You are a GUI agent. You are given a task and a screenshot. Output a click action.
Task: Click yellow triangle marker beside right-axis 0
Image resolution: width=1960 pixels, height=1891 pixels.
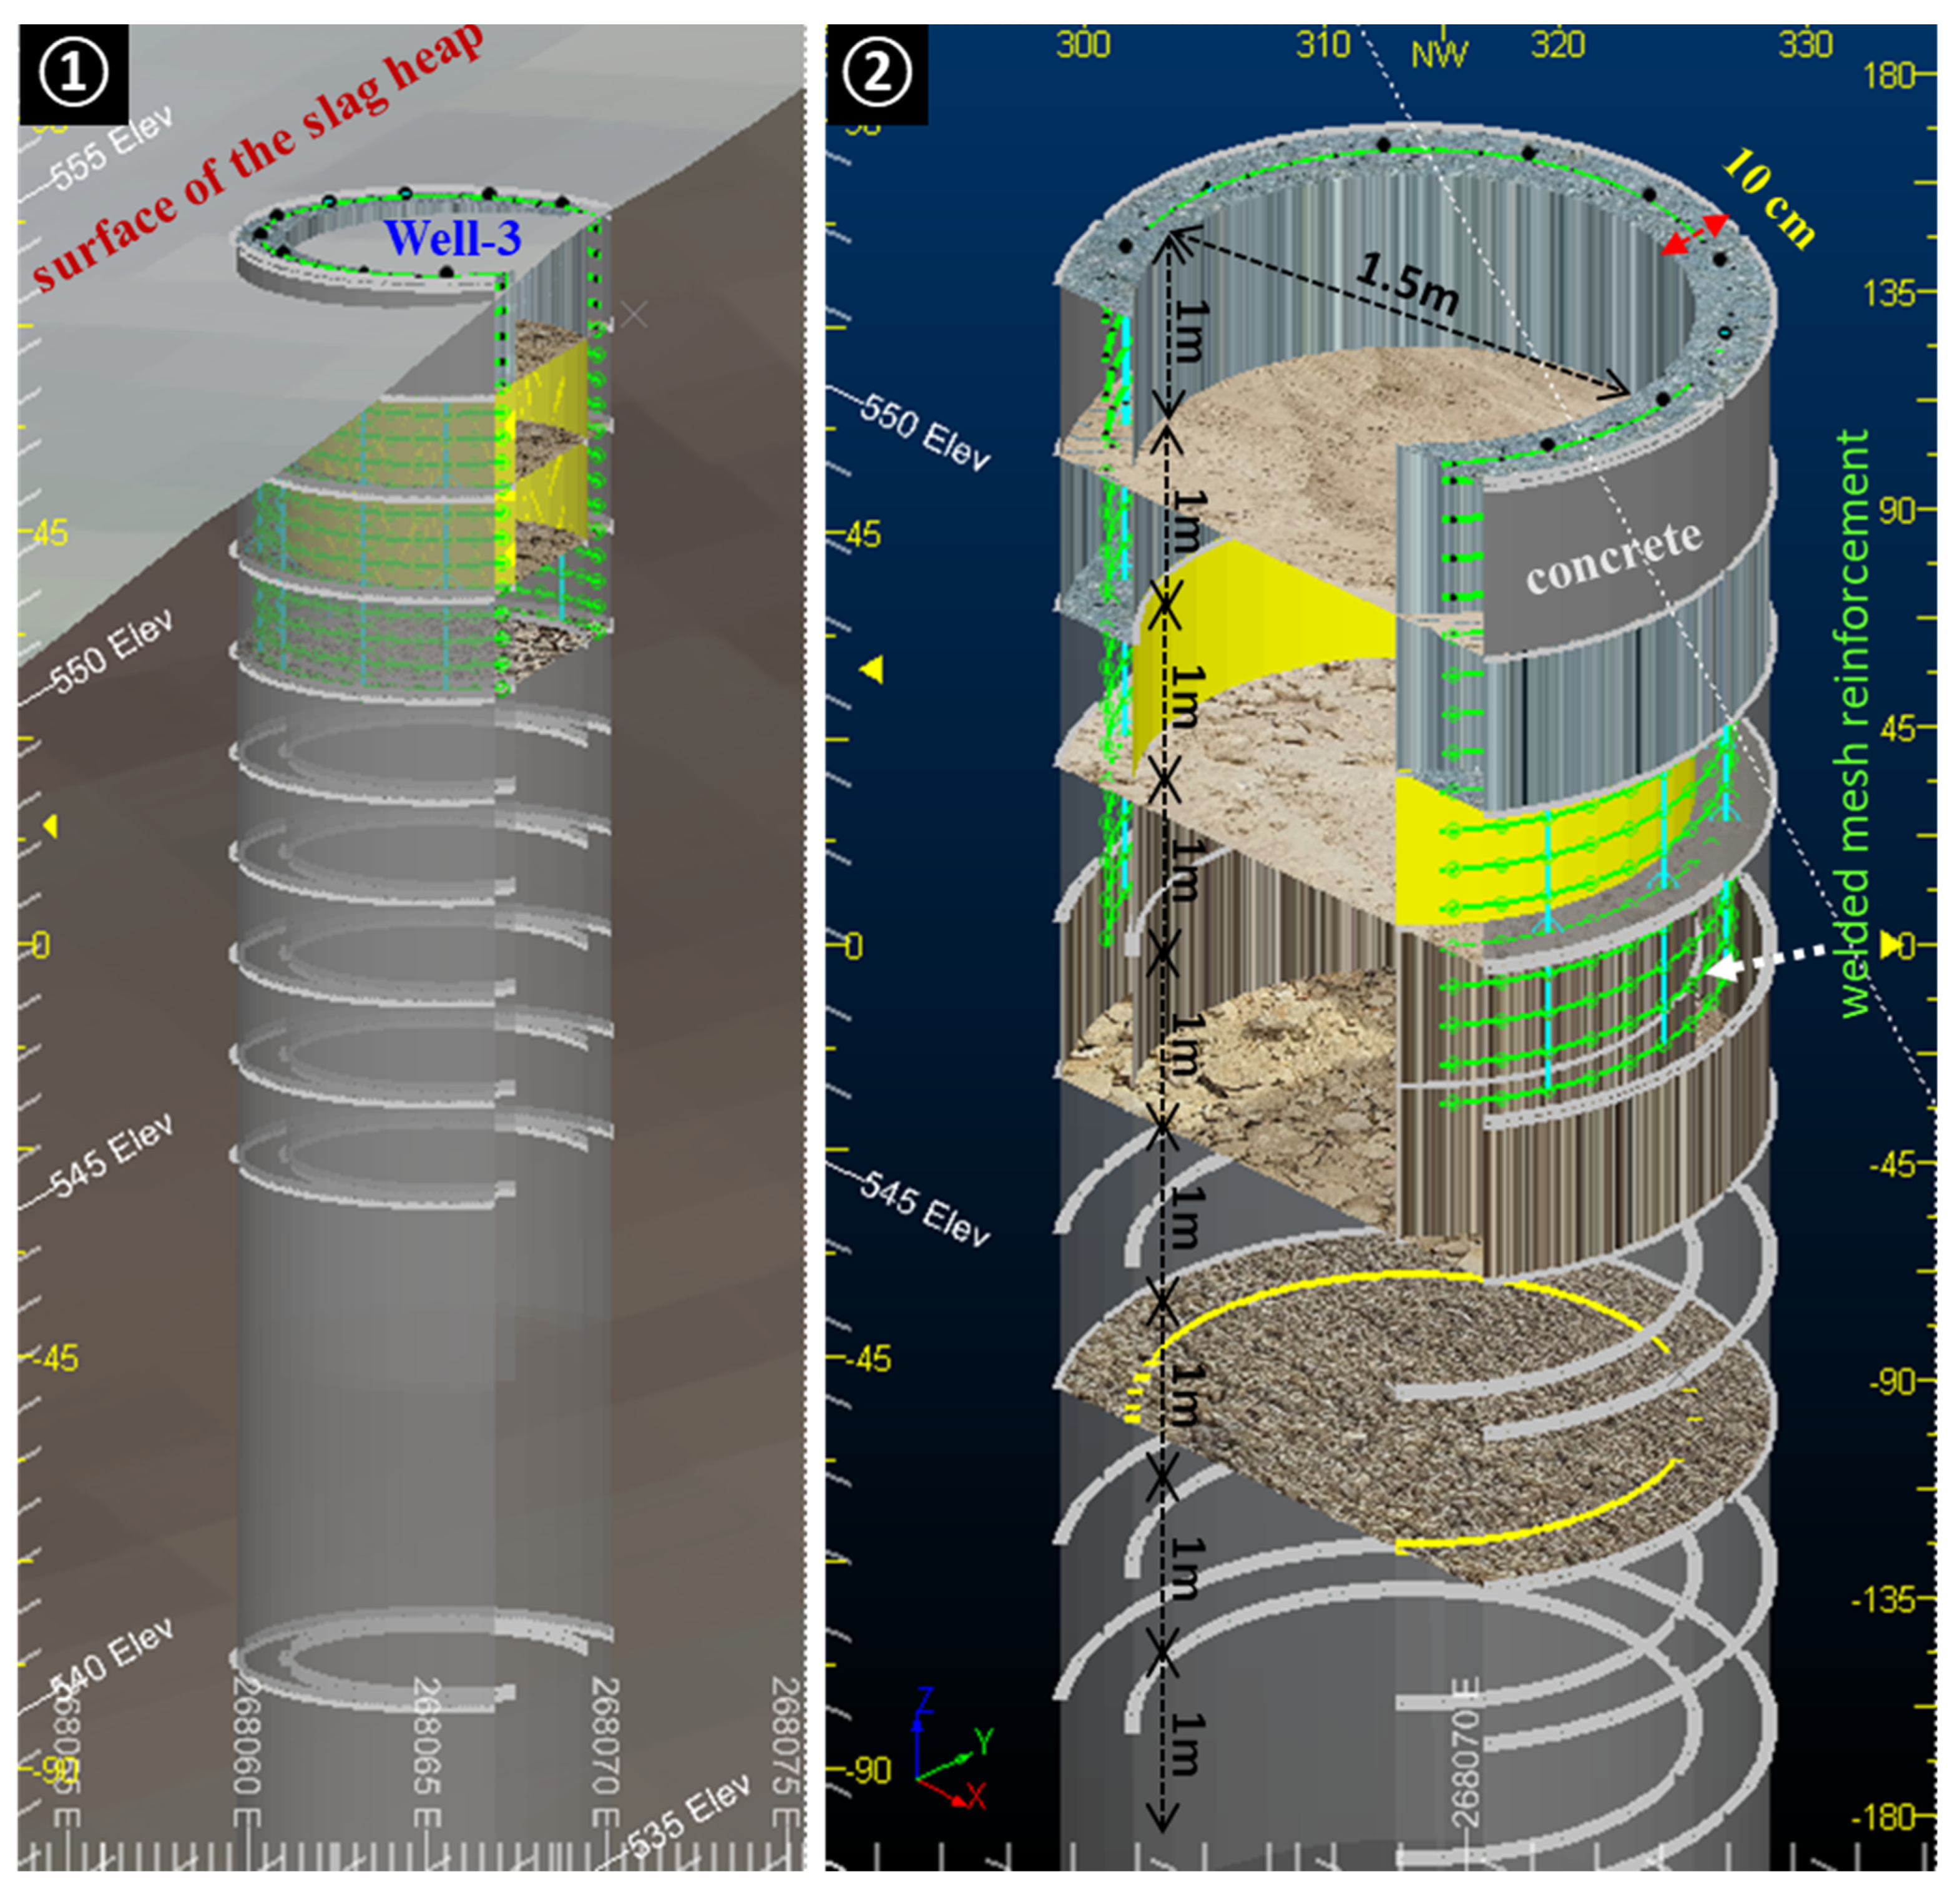click(1889, 944)
